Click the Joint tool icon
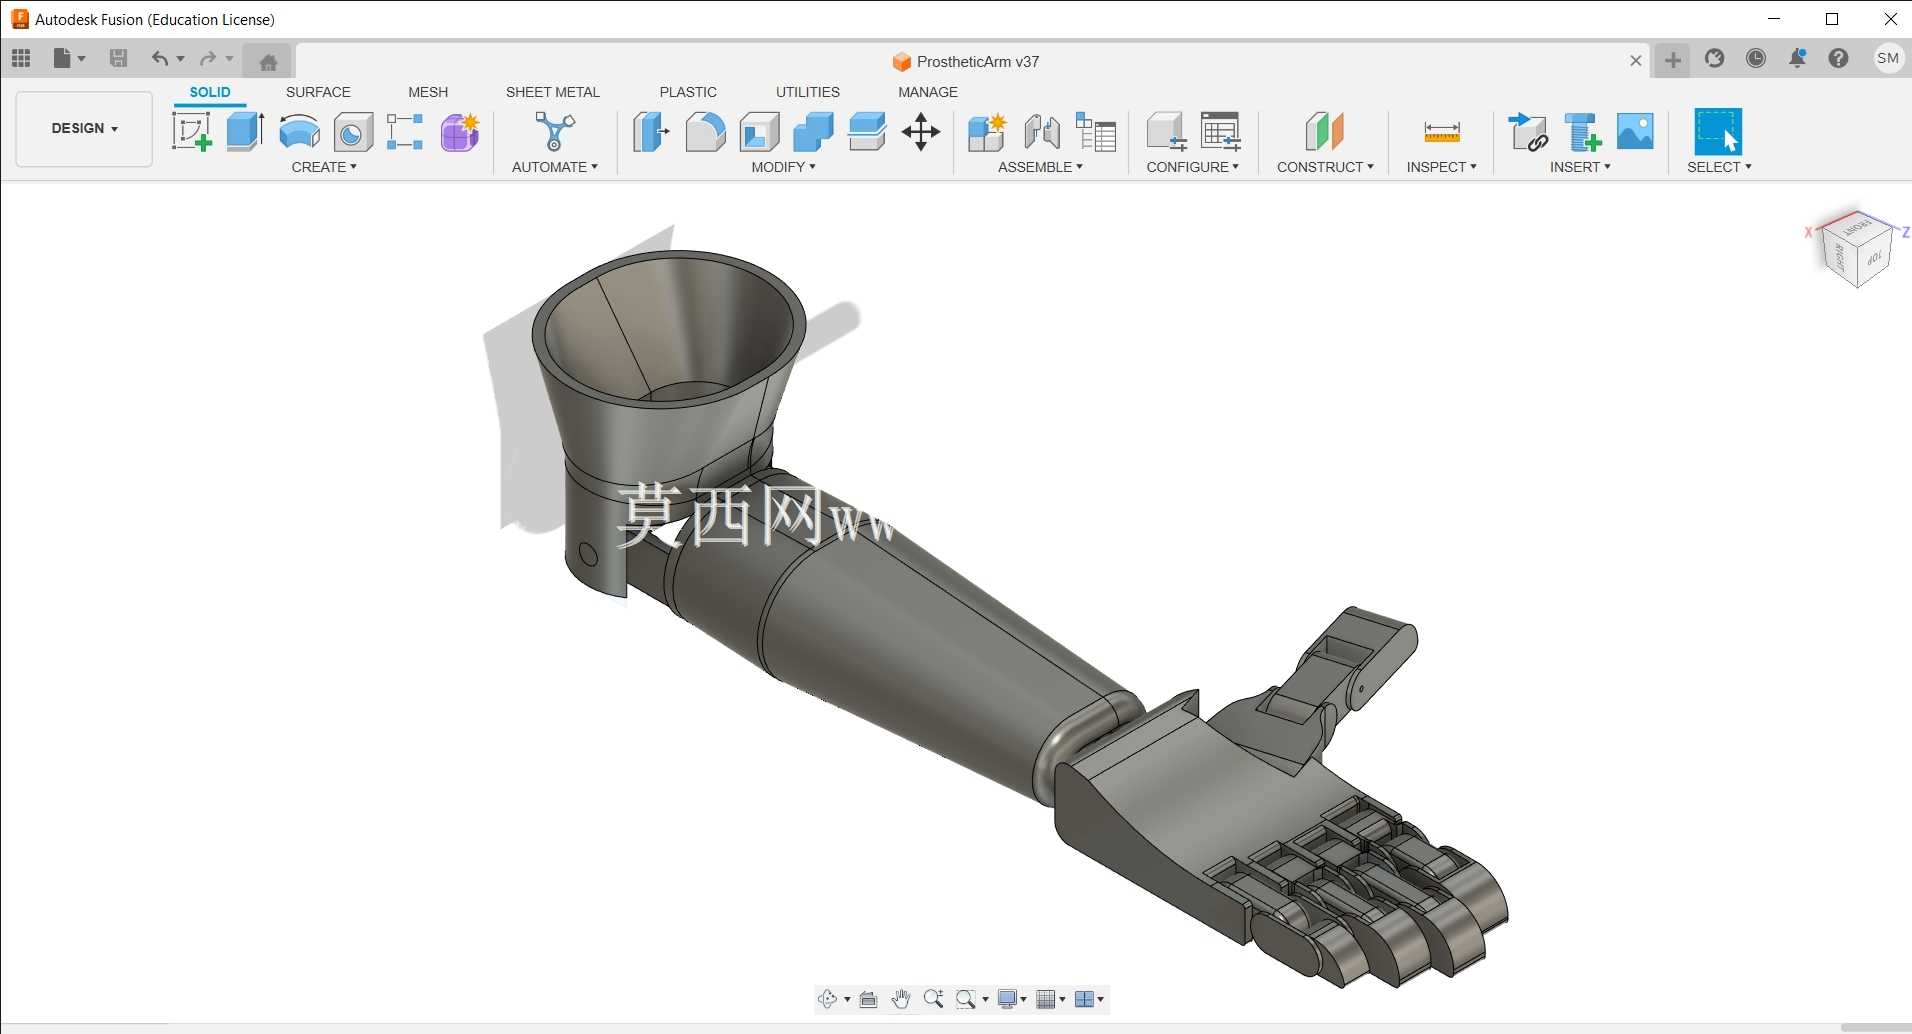Image resolution: width=1912 pixels, height=1034 pixels. click(1042, 132)
